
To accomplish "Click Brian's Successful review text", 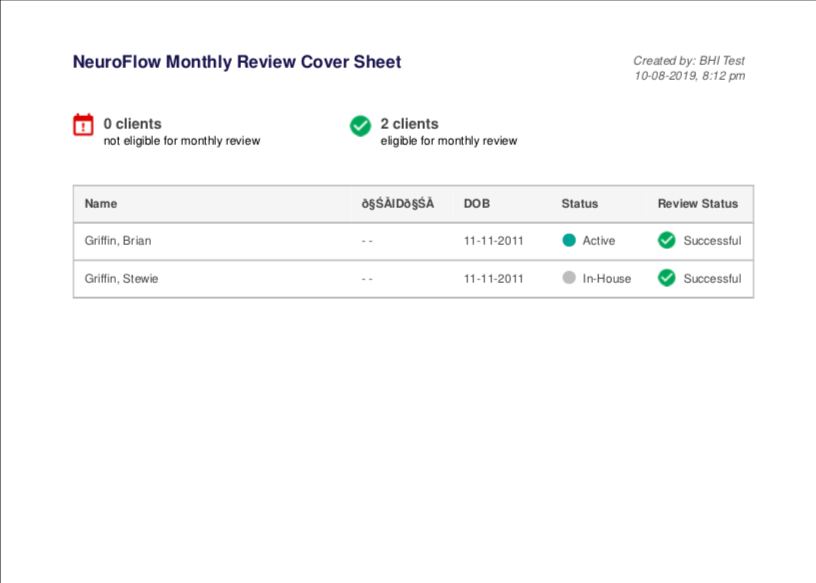I will 712,240.
